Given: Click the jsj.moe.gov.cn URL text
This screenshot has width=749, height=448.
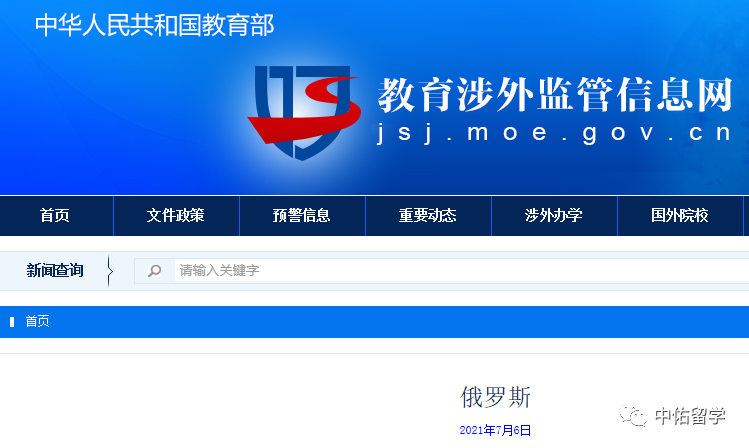Looking at the screenshot, I should (554, 133).
